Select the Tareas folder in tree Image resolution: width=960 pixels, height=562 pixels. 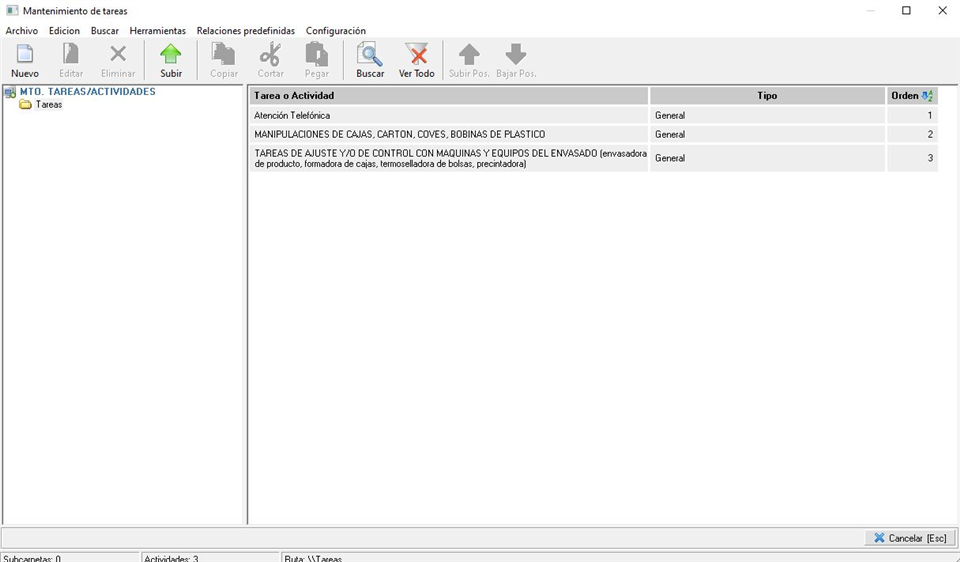tap(48, 105)
